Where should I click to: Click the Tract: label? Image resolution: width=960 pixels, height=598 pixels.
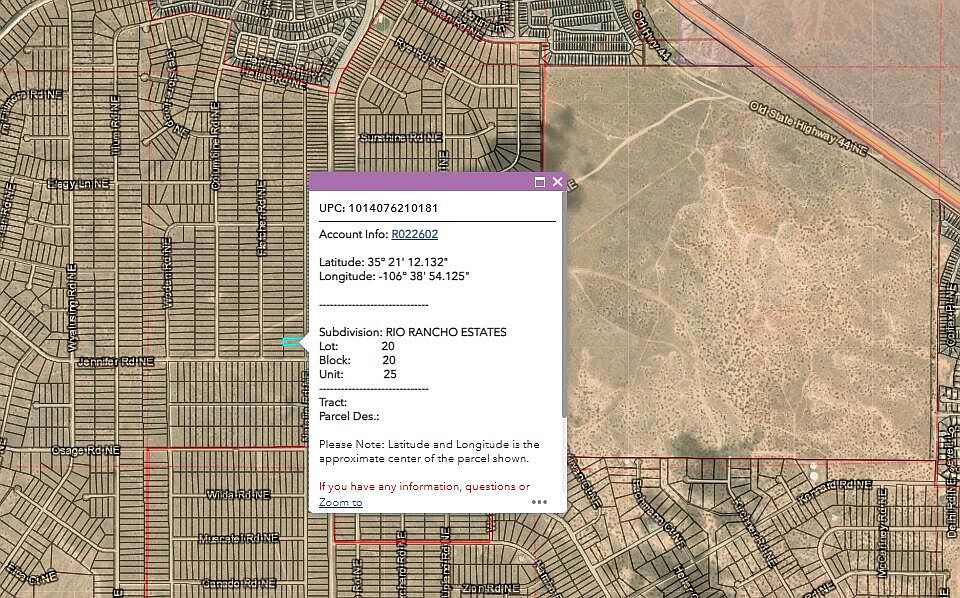click(333, 402)
